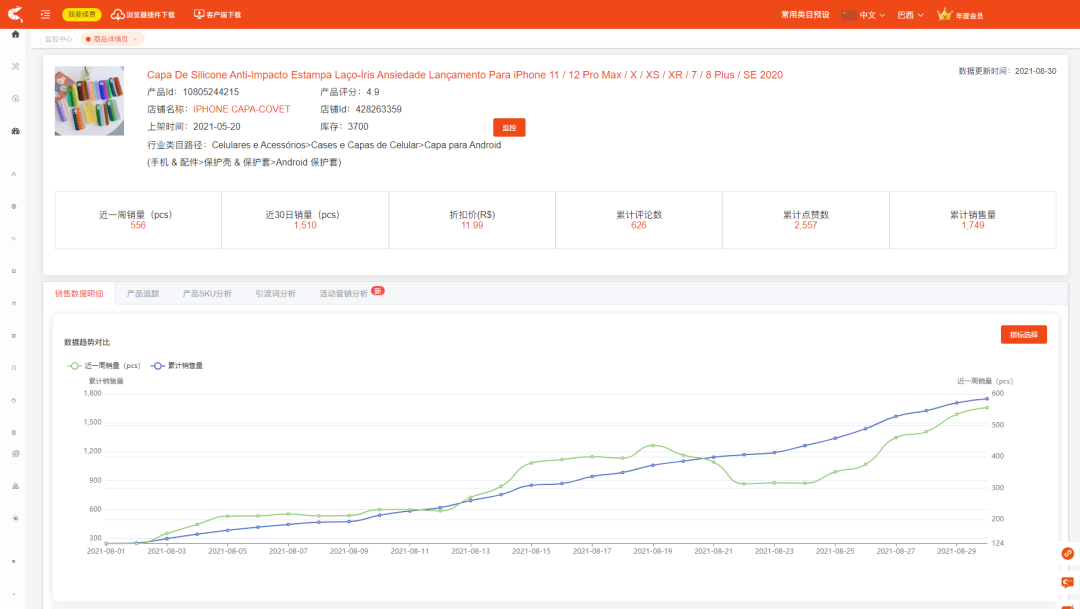Image resolution: width=1080 pixels, height=609 pixels.
Task: Click the left y-axis value 1,800
Action: click(92, 393)
